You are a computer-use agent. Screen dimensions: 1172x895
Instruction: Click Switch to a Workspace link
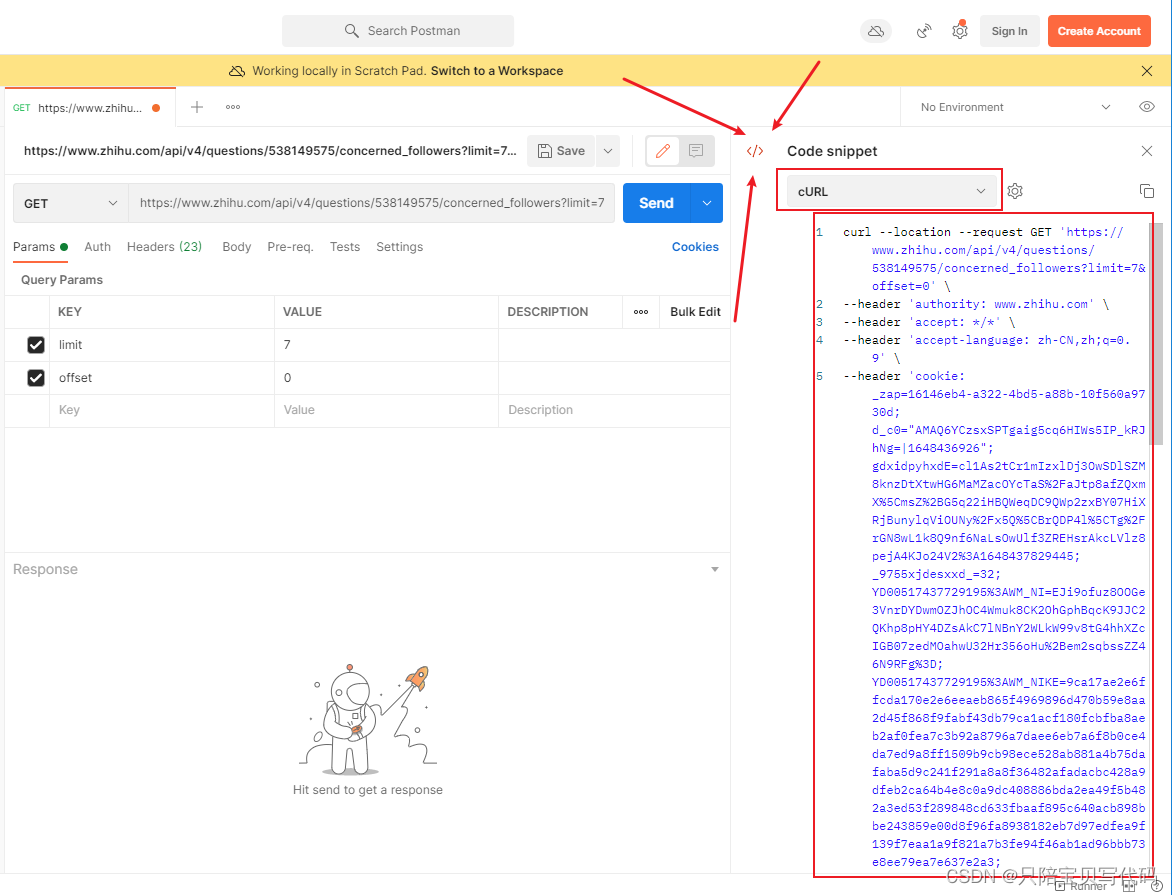click(x=497, y=71)
